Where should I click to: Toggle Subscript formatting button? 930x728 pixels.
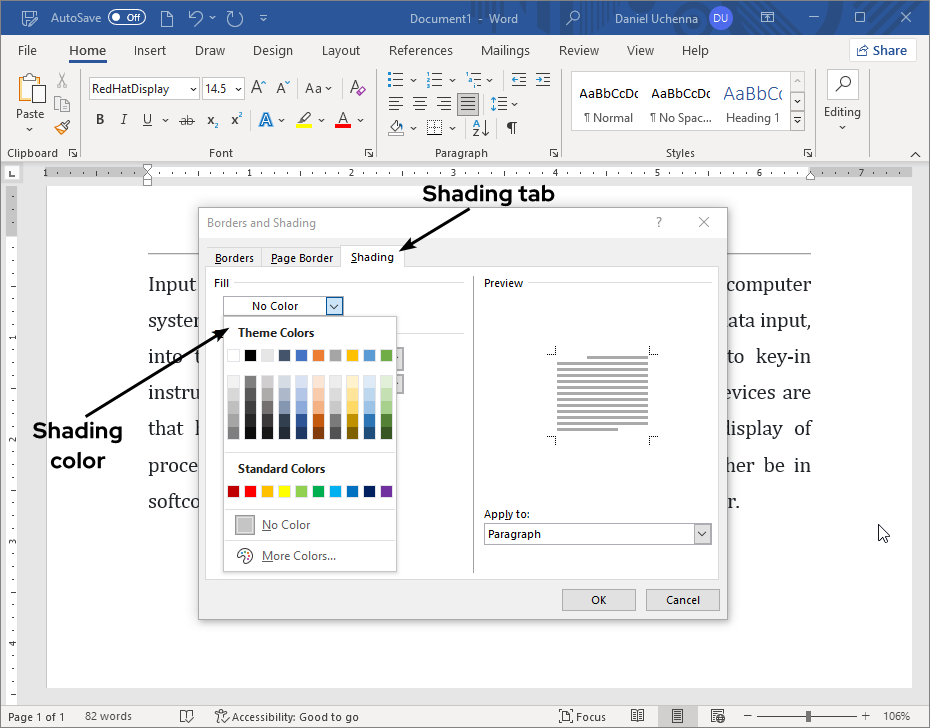(x=212, y=120)
